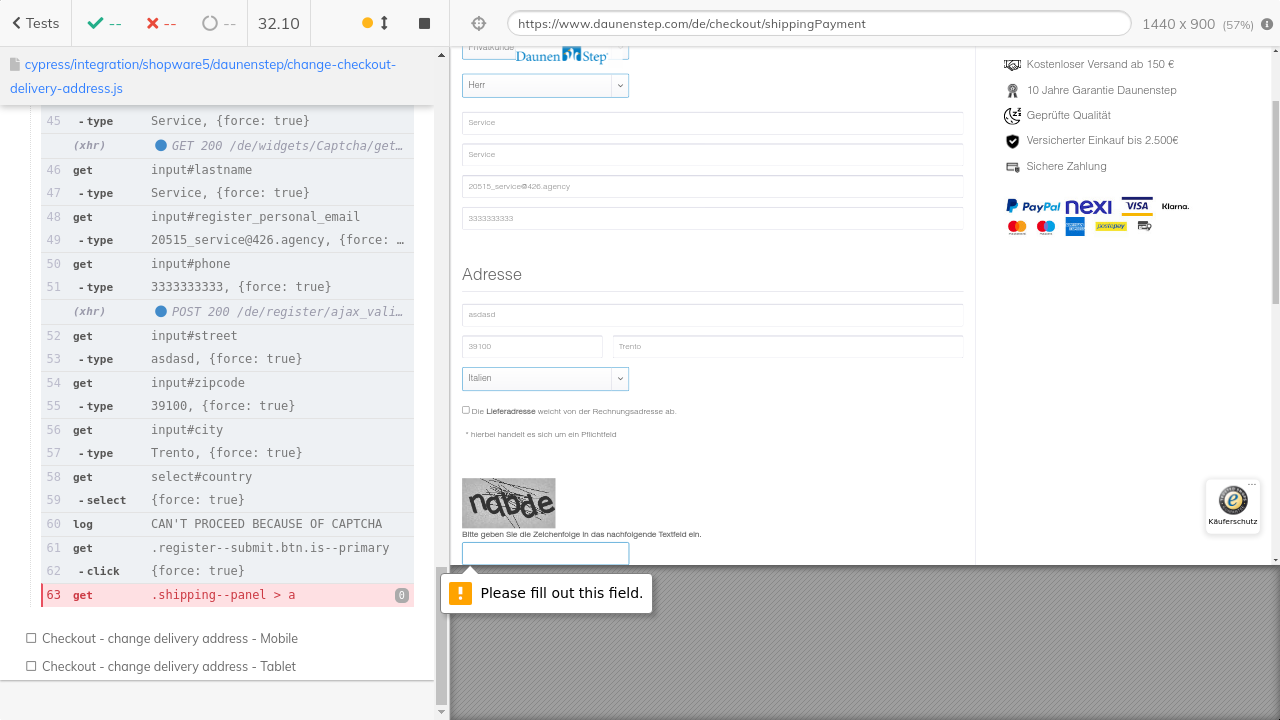
Task: Click the Stop test run square icon
Action: click(424, 23)
